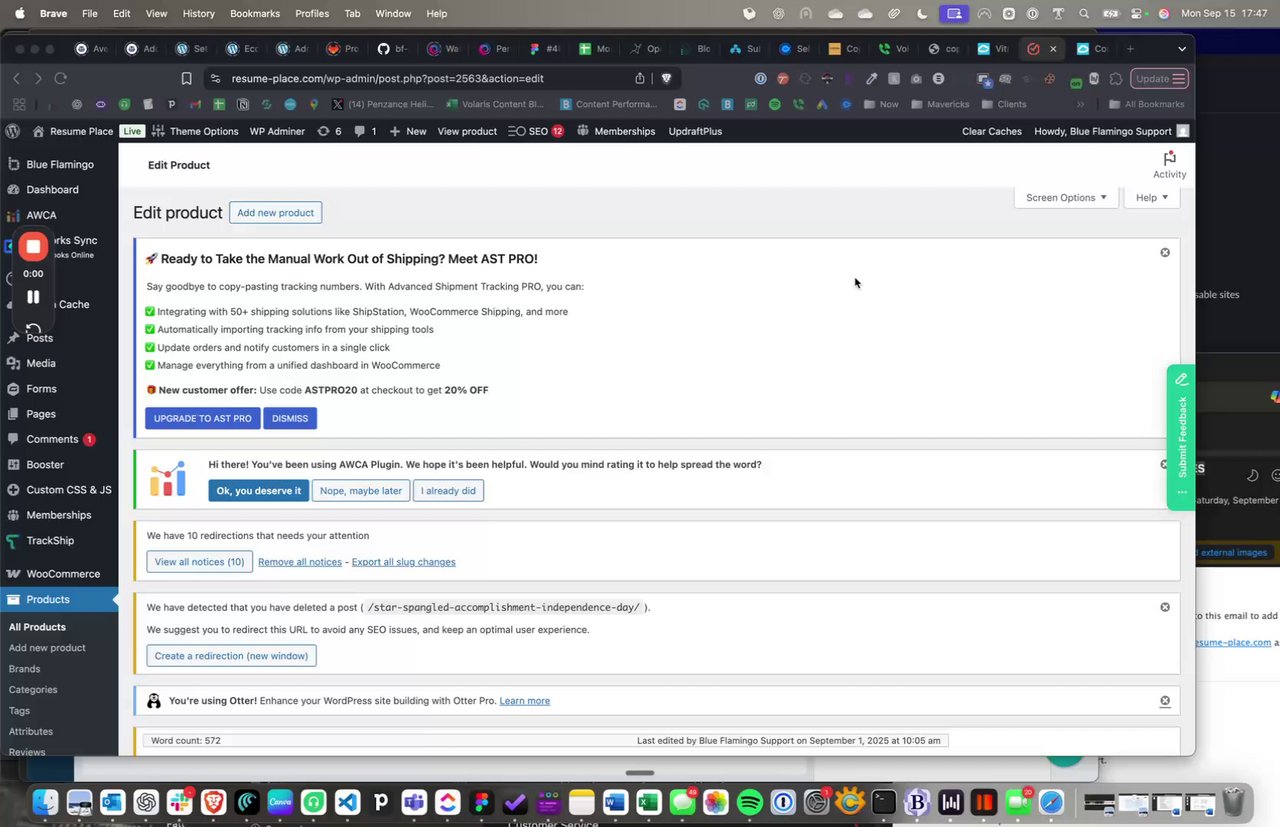Expand the Screen Options panel

[1066, 197]
